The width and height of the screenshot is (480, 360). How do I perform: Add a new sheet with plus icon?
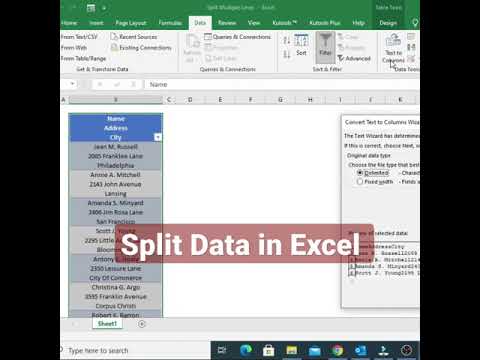click(142, 324)
